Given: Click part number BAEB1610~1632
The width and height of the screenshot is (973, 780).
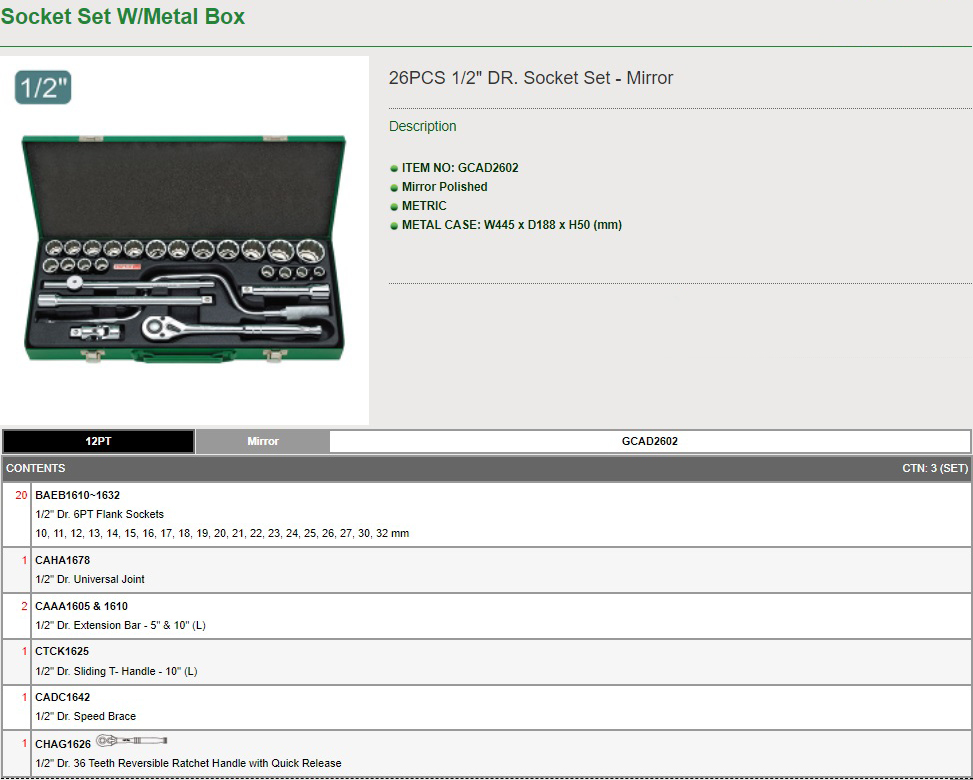Looking at the screenshot, I should tap(78, 495).
